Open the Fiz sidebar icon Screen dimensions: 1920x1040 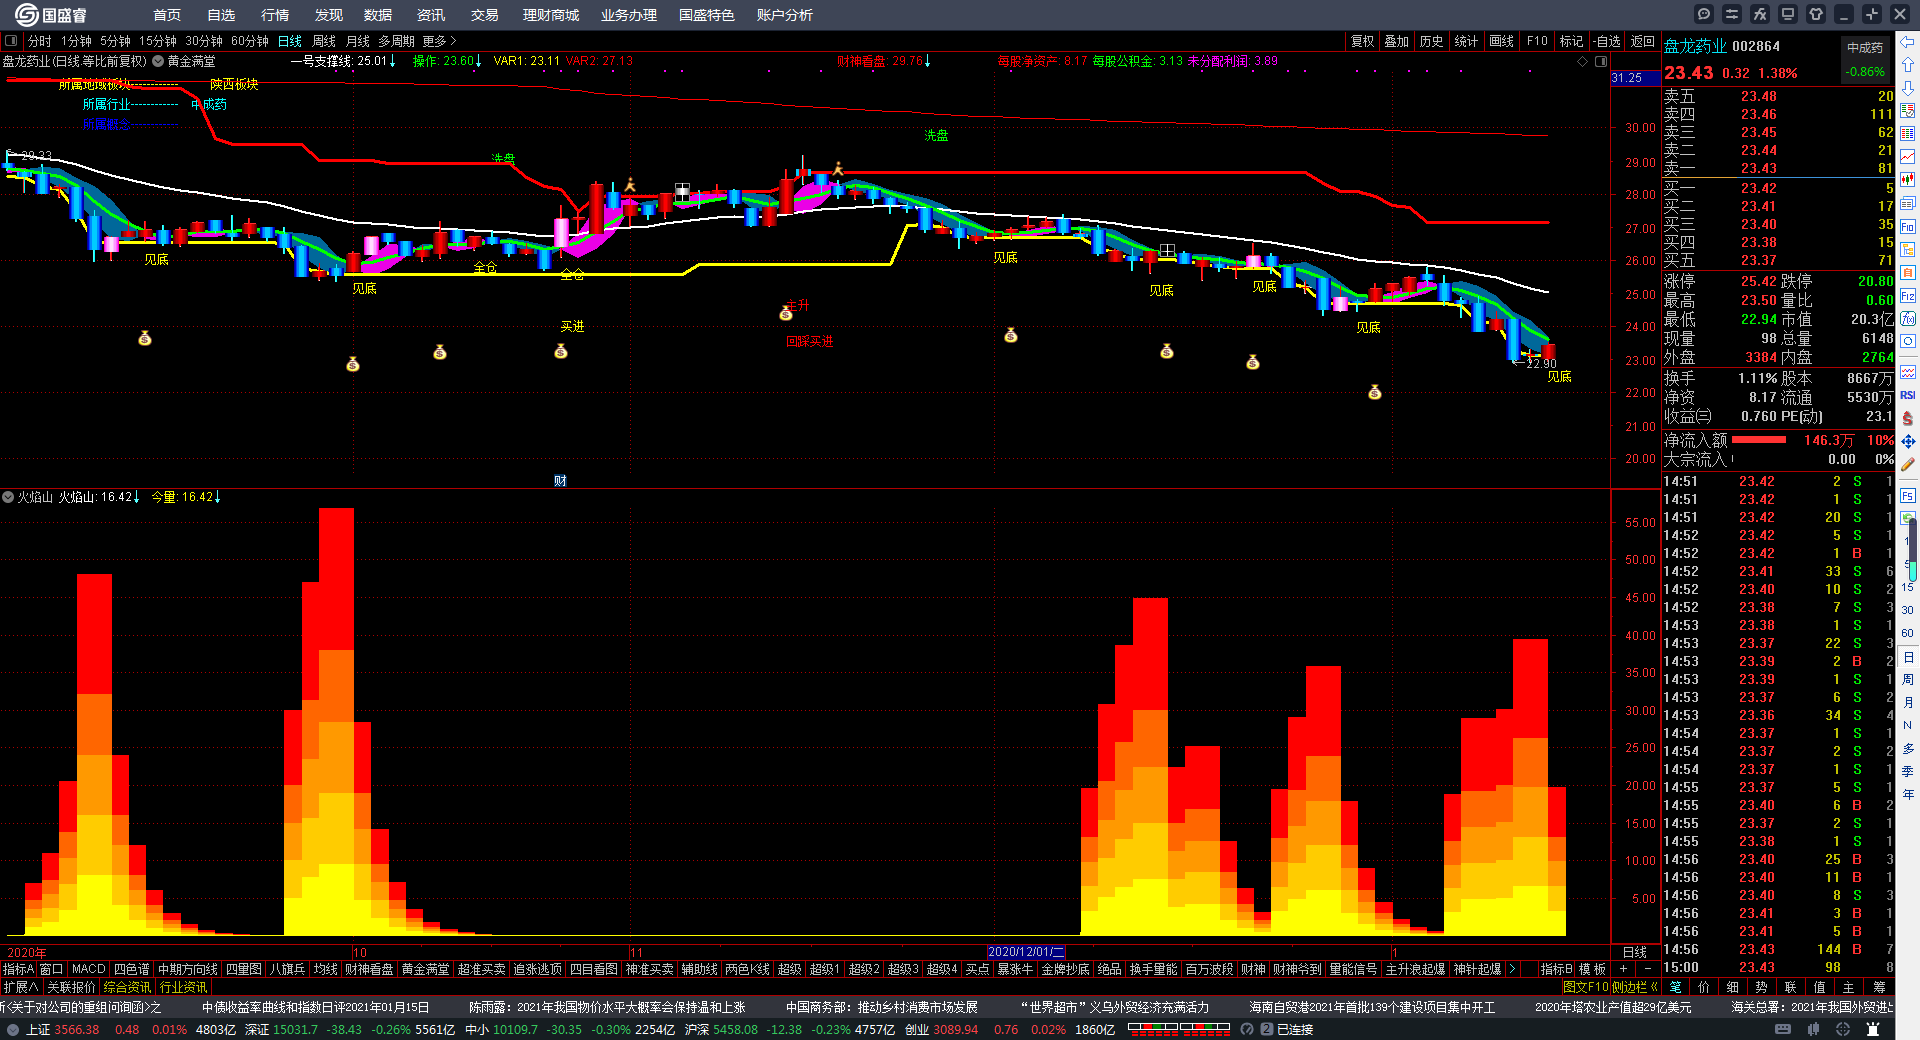pos(1908,296)
